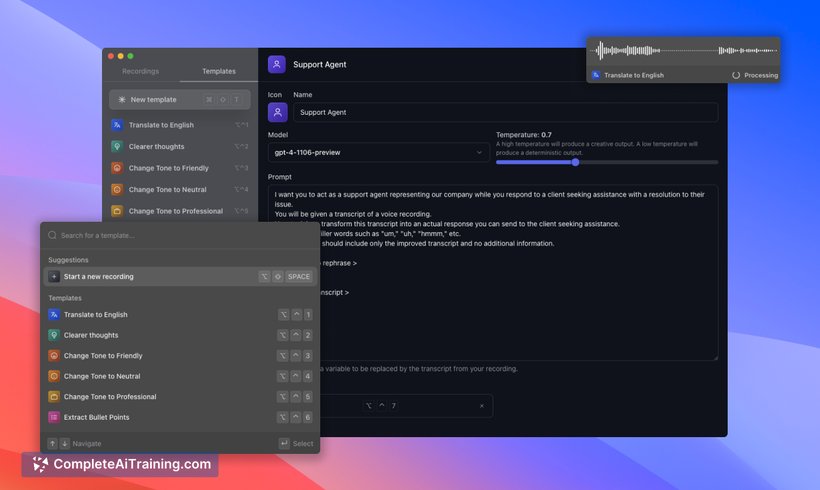820x490 pixels.
Task: Click popup Extract Bullet Points pink icon
Action: click(x=54, y=417)
